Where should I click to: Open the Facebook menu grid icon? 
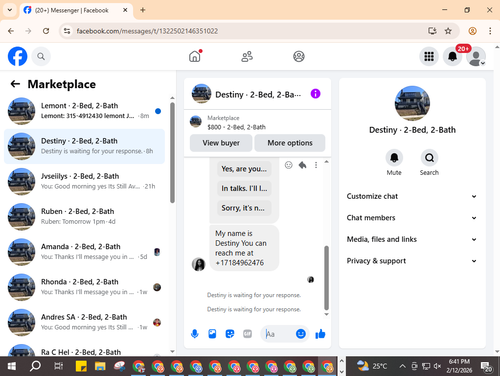[x=429, y=56]
